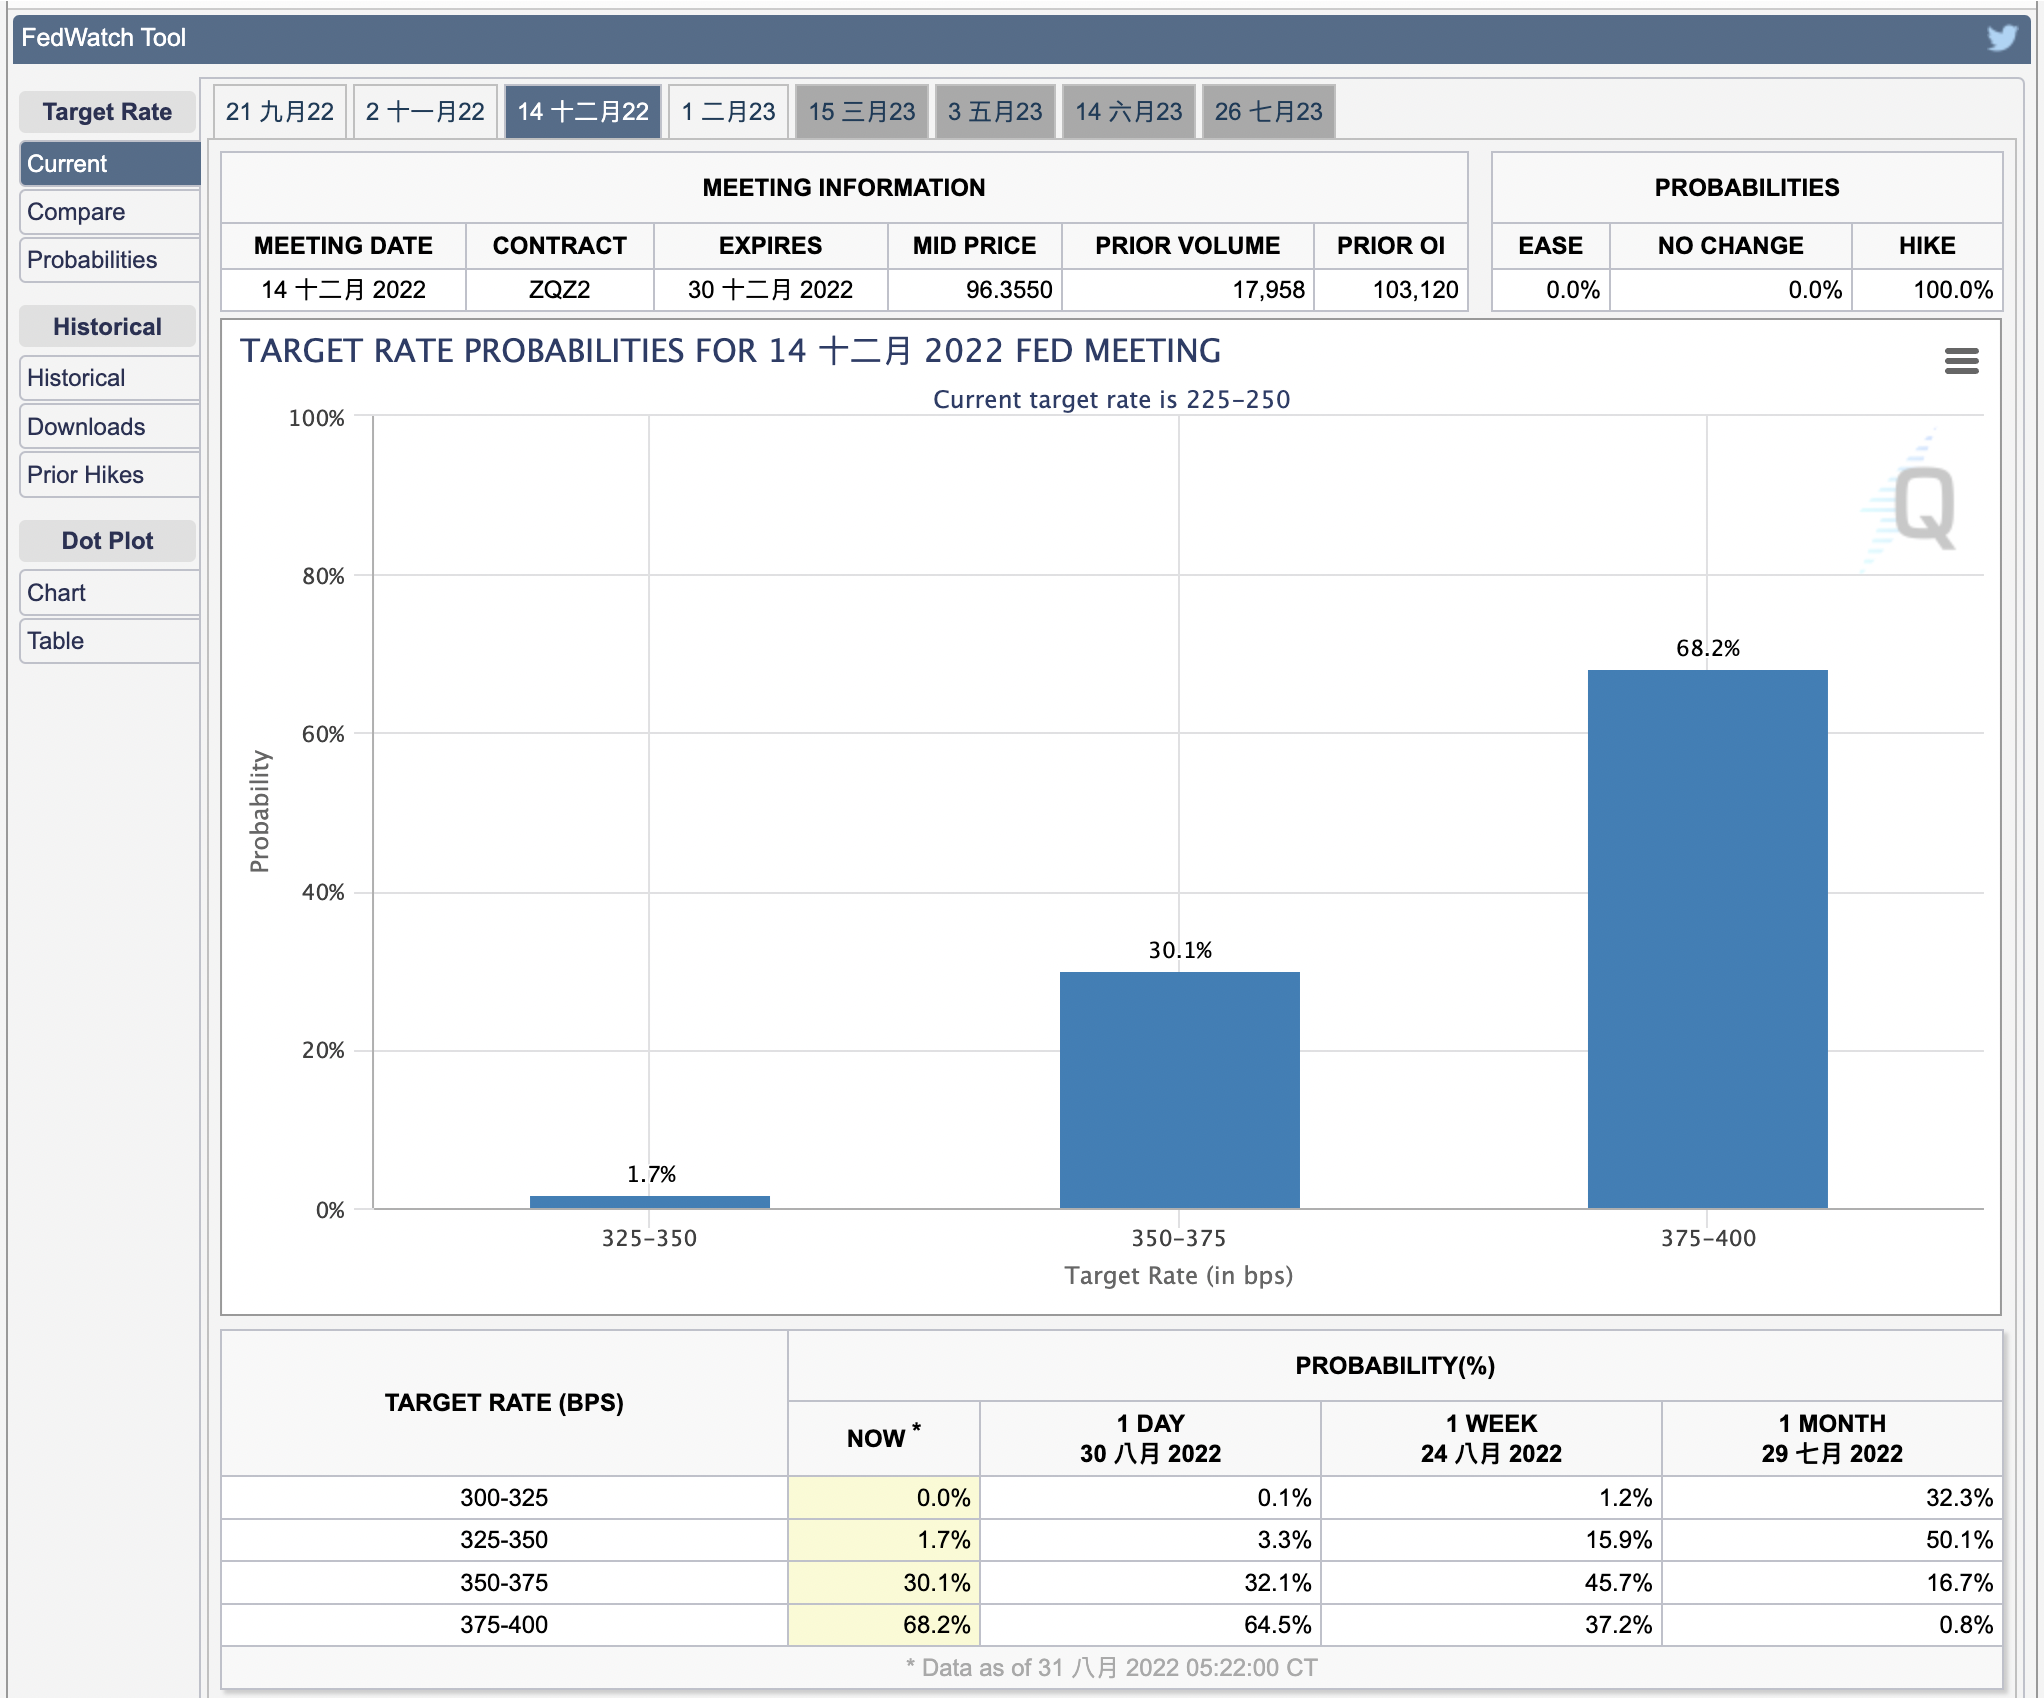Screen dimensions: 2044x1698
Task: Click the Current target rate subtitle
Action: pos(1111,400)
